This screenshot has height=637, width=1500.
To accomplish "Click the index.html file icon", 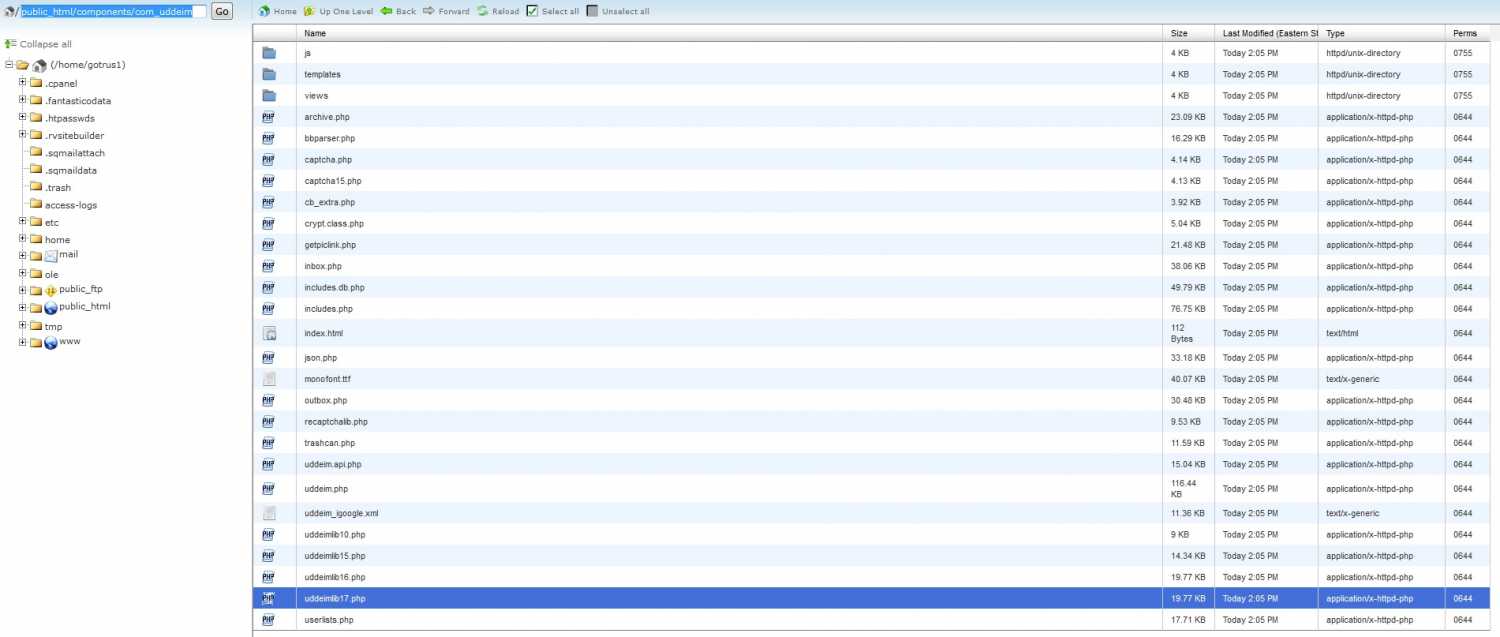I will (x=269, y=333).
